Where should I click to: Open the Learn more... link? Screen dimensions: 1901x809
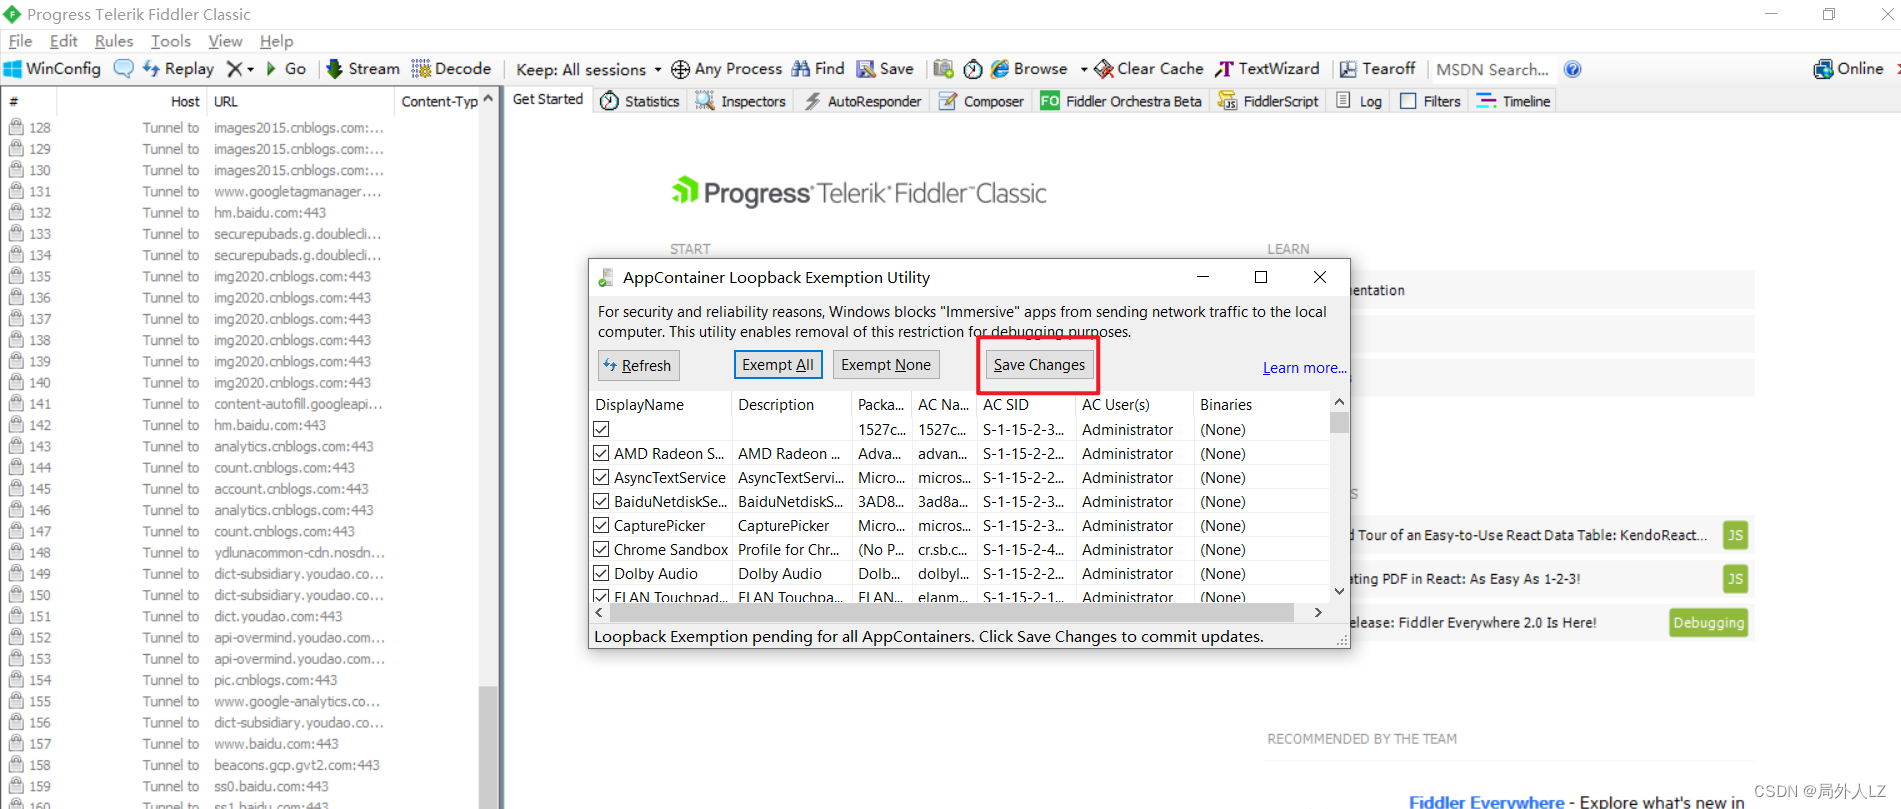(1304, 368)
